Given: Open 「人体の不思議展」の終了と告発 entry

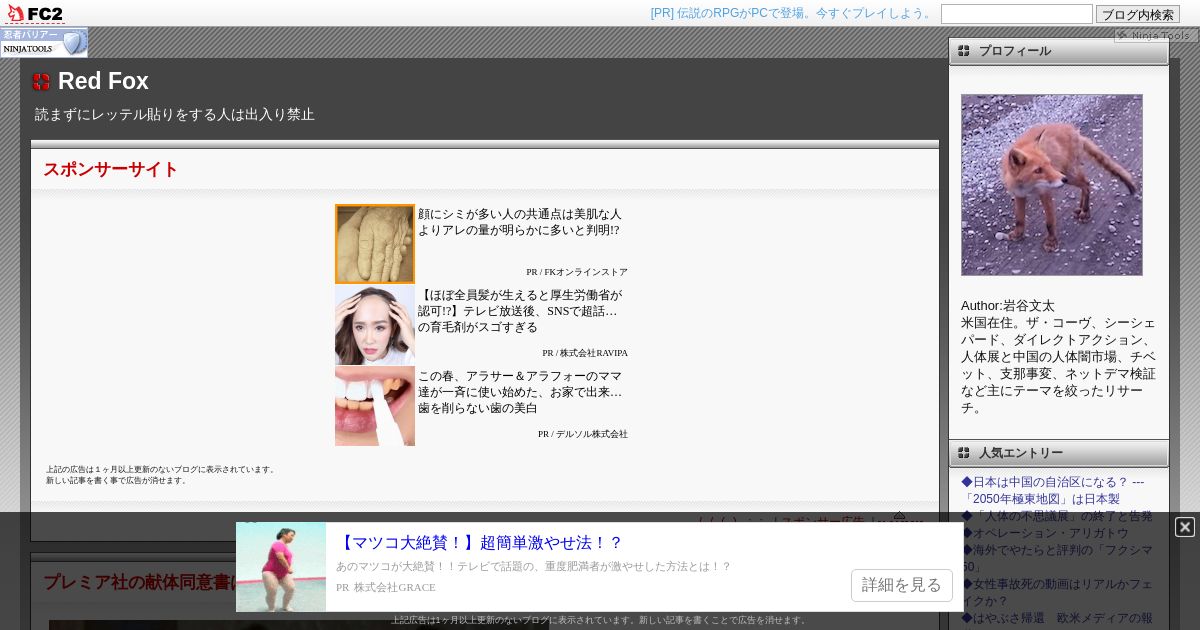Looking at the screenshot, I should point(1057,516).
